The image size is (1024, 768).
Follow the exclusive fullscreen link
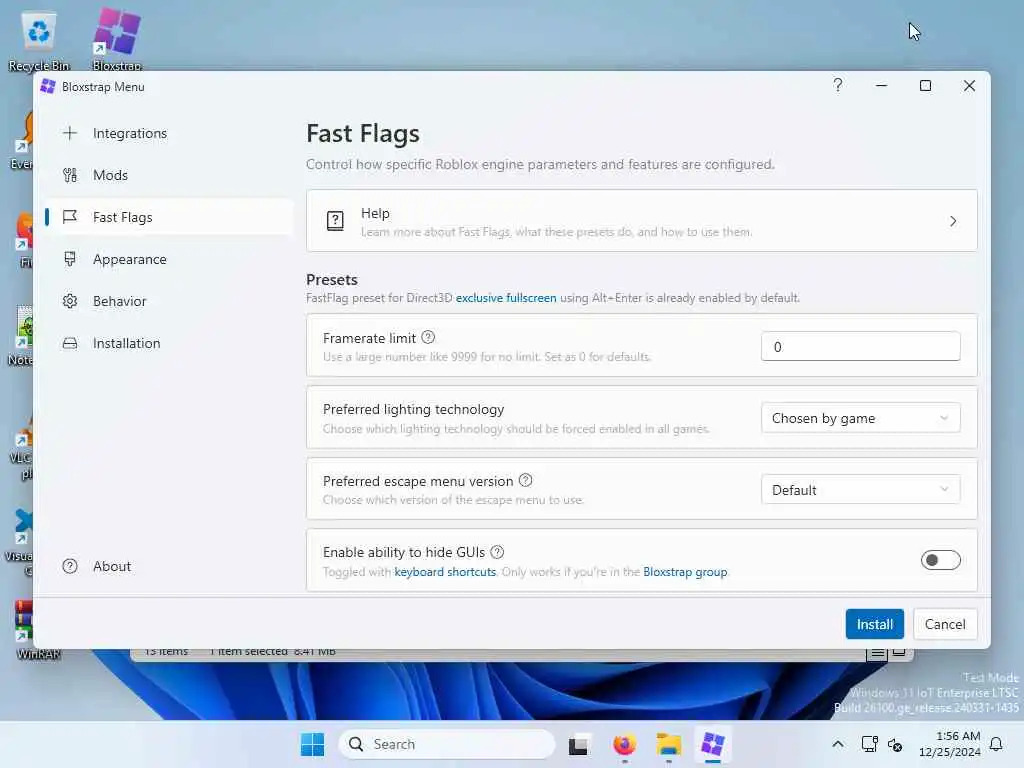(x=506, y=298)
